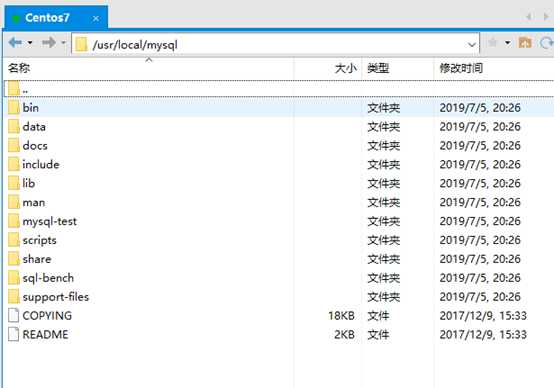Click the bin folder name
The width and height of the screenshot is (554, 388).
(31, 107)
